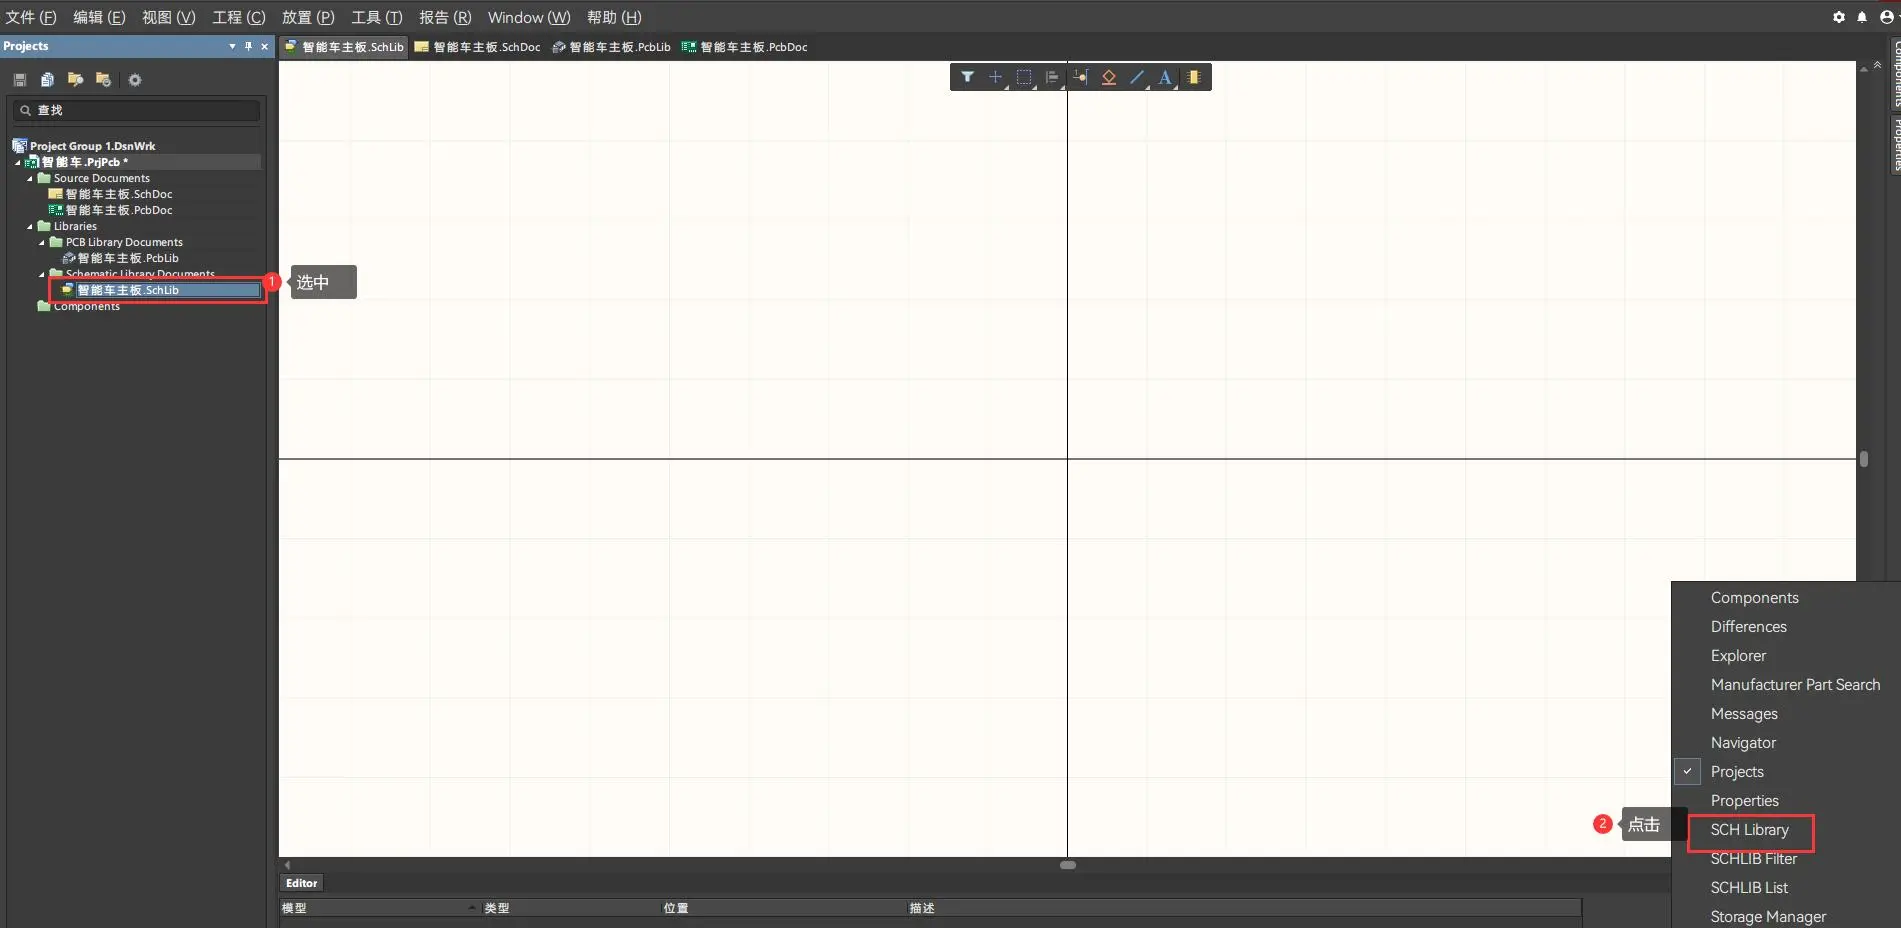Open the vertical Components side panel button

(1895, 75)
